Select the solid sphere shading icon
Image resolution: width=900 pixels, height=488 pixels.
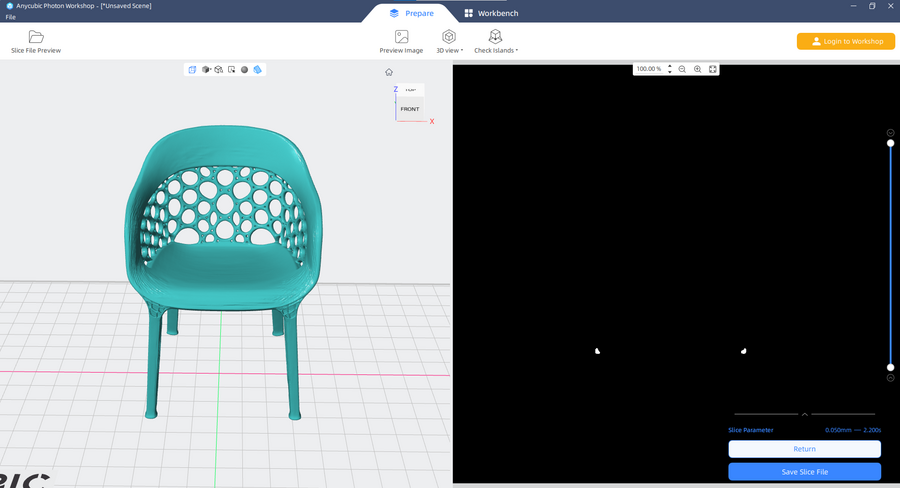tap(244, 70)
